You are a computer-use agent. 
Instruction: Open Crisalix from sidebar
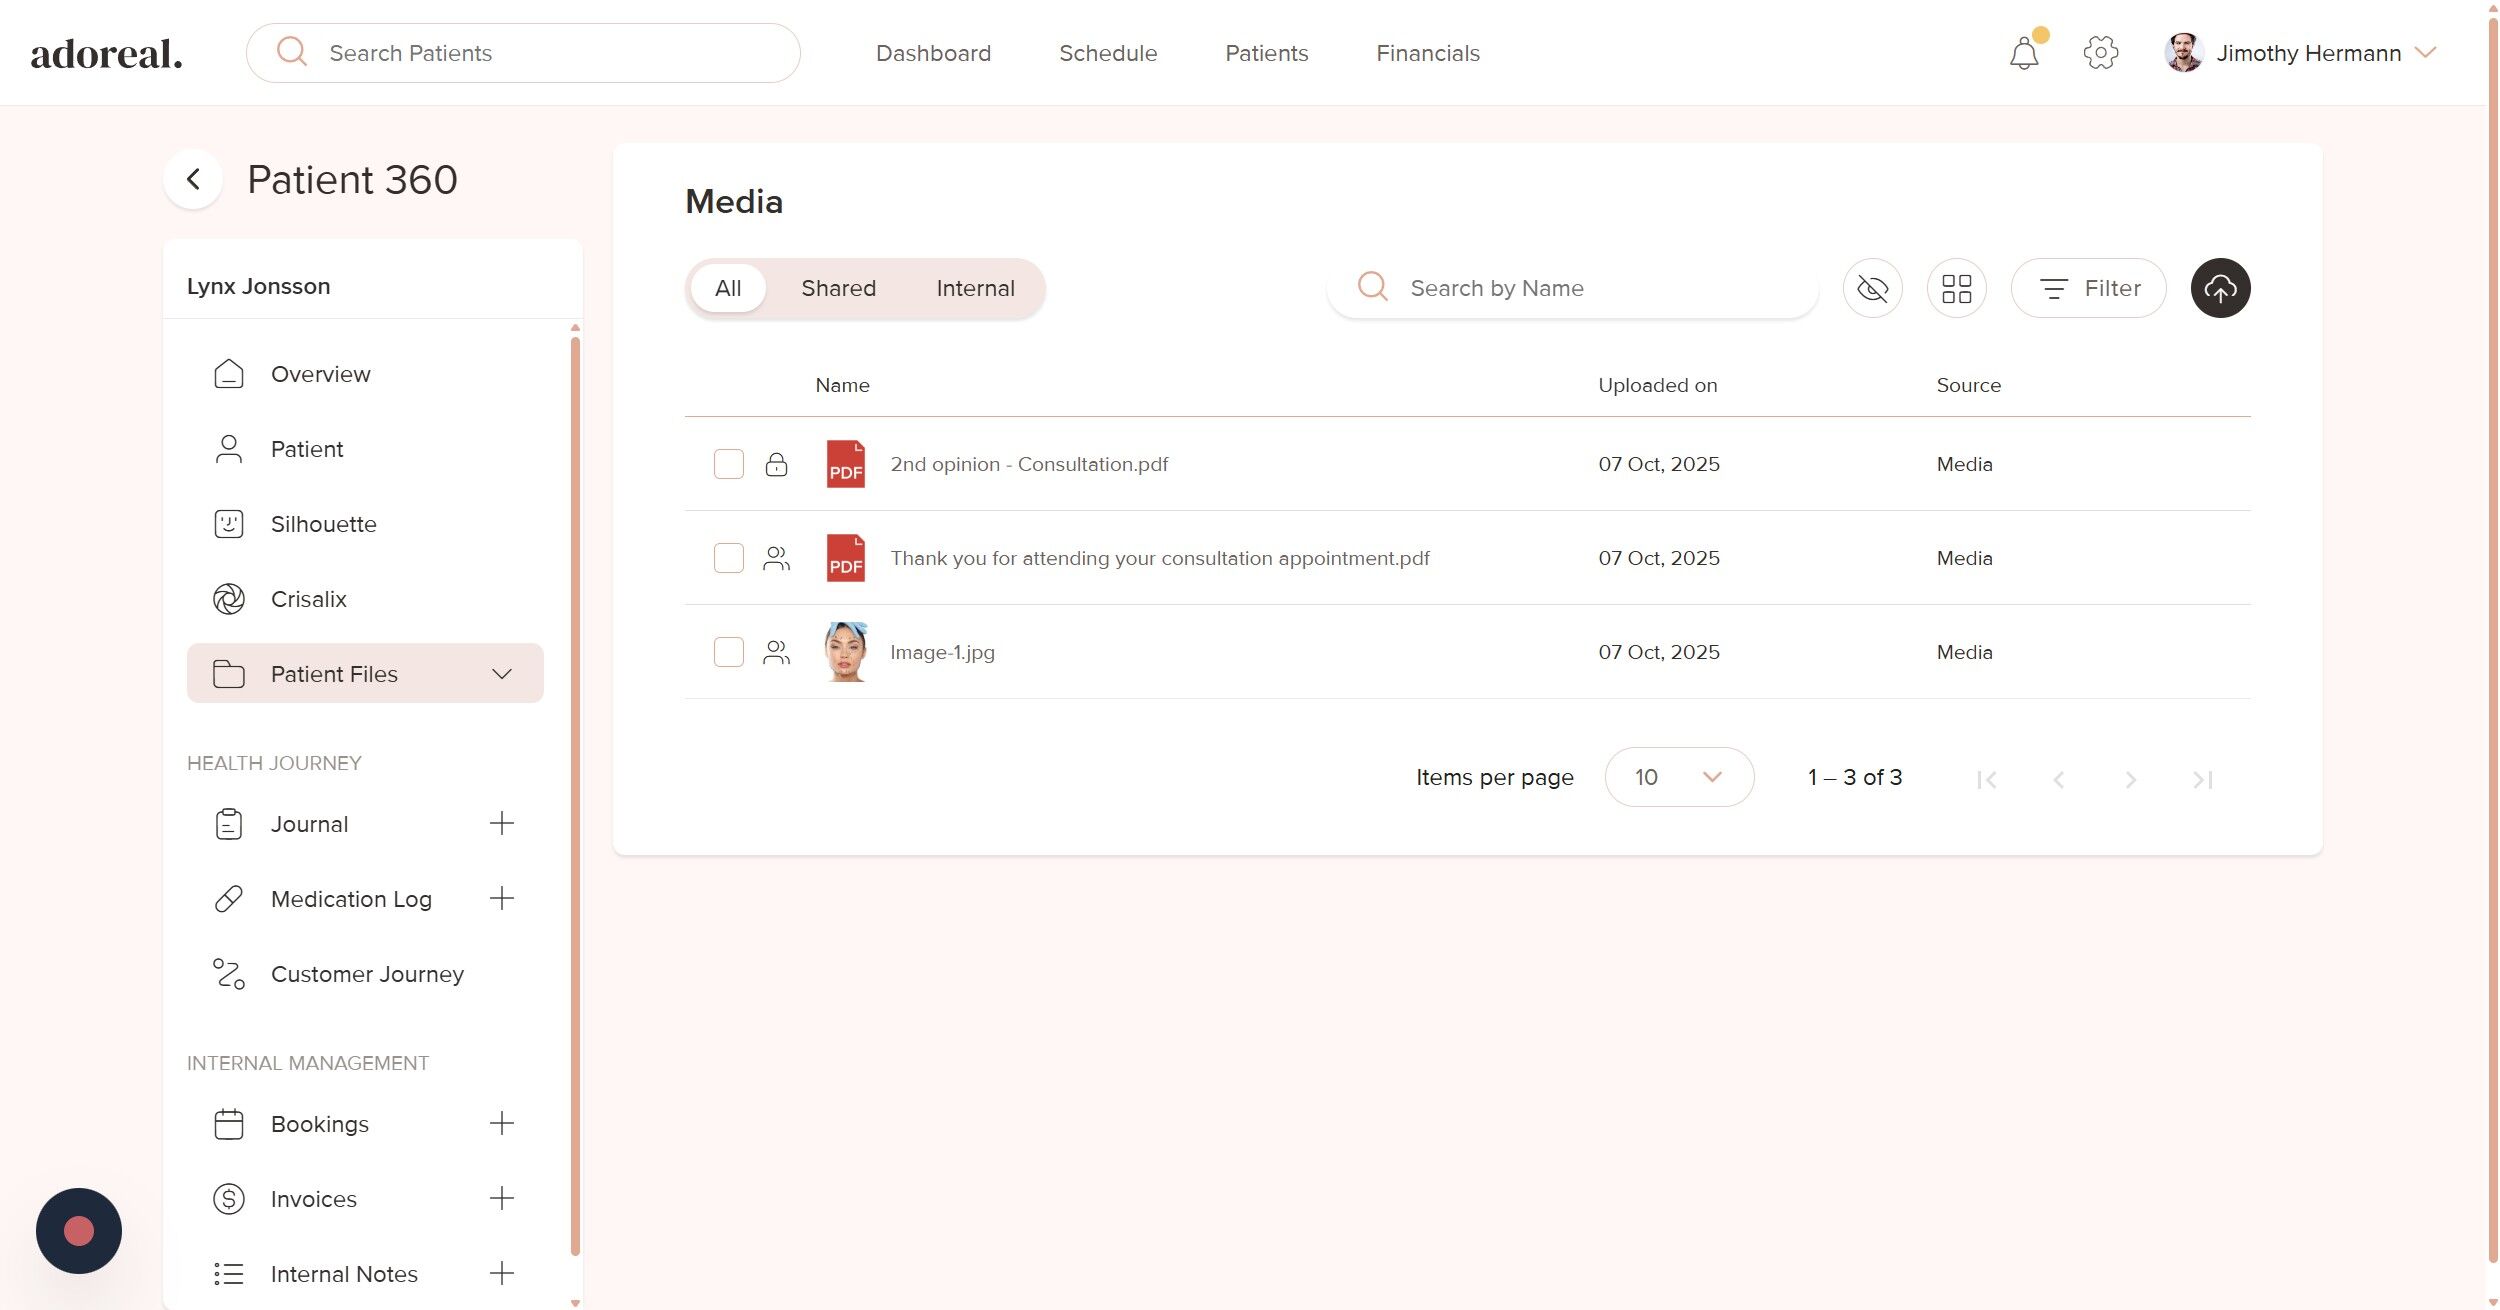tap(308, 599)
